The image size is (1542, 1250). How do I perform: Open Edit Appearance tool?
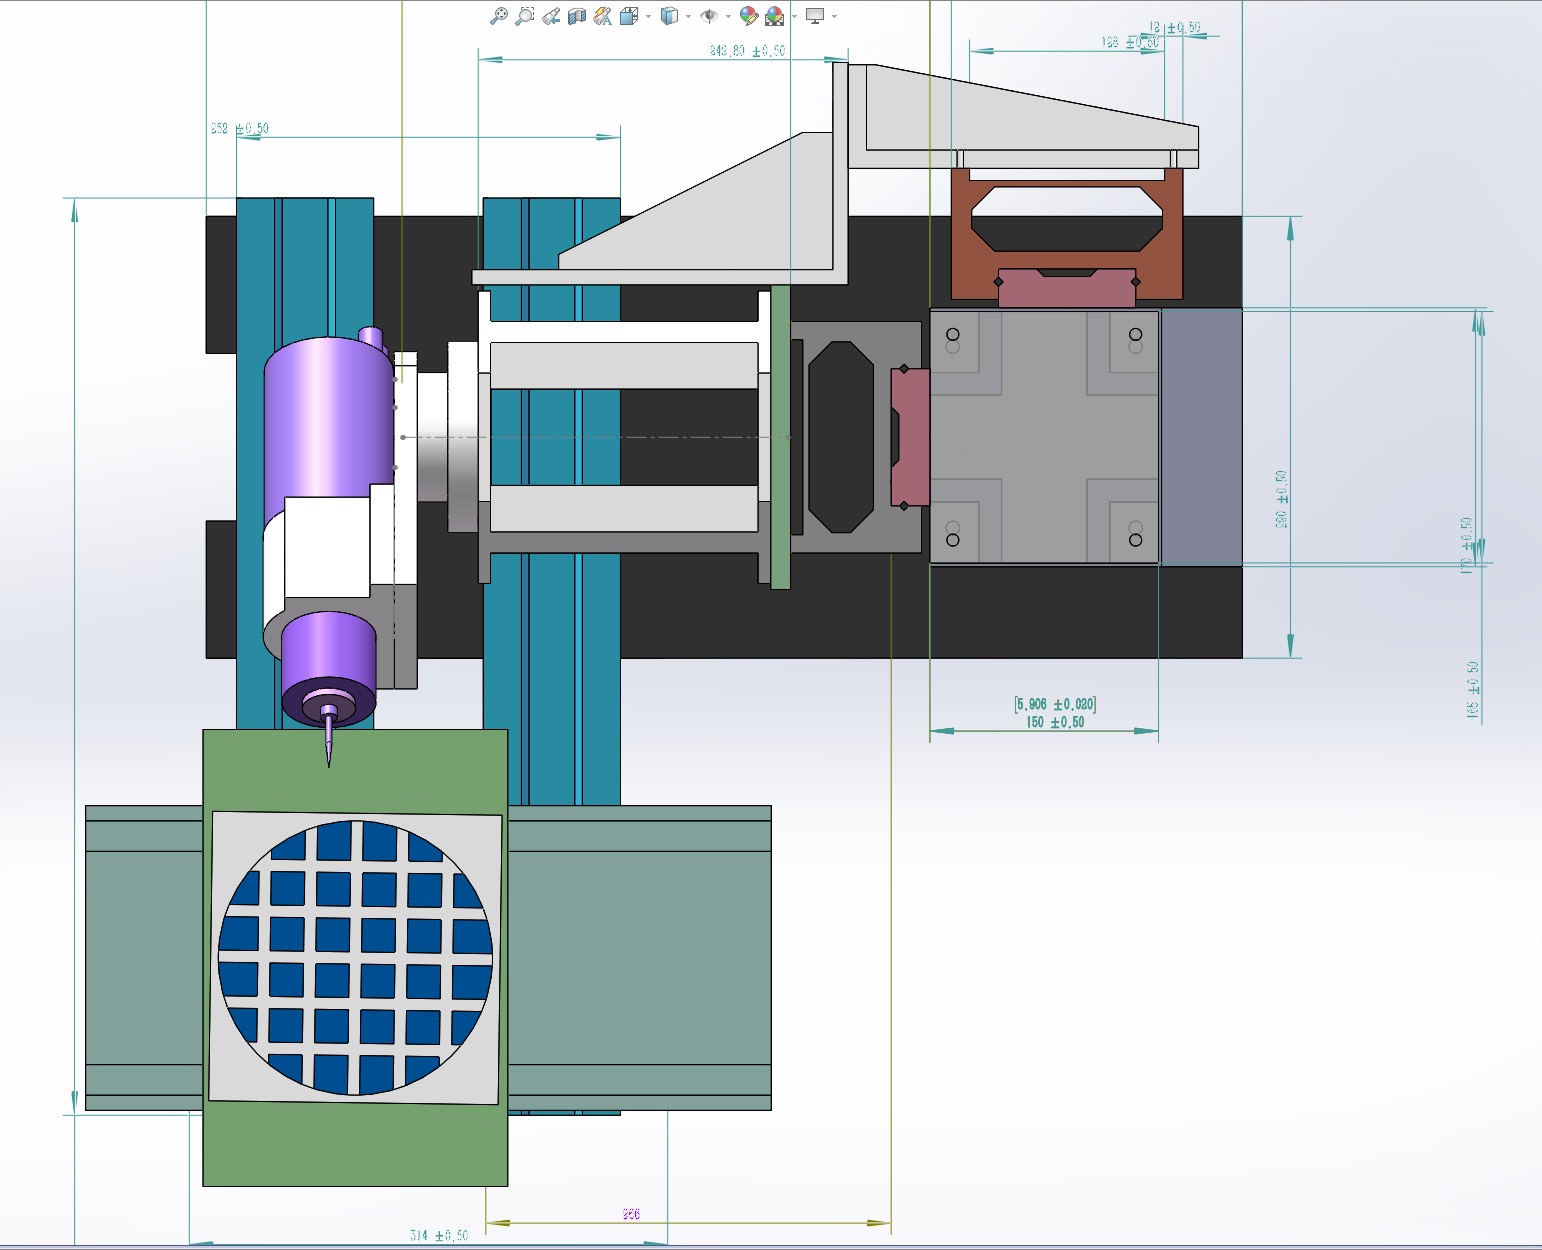click(748, 16)
